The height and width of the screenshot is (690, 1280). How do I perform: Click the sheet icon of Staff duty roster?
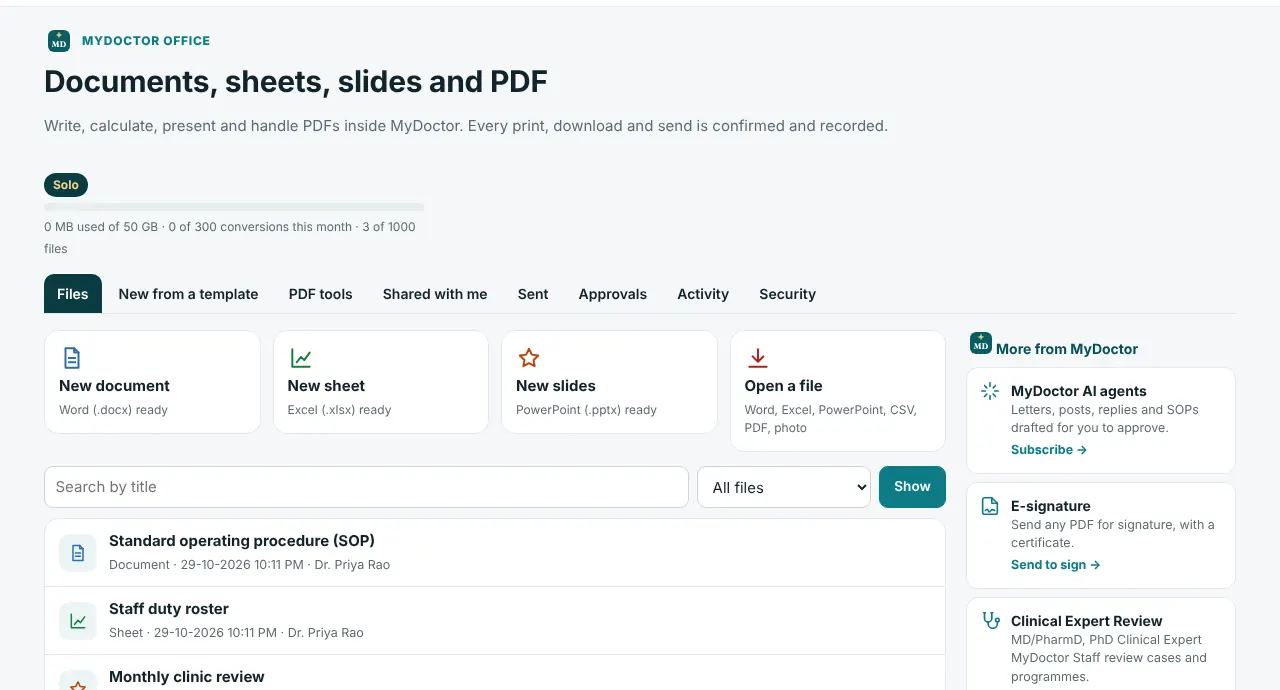(x=78, y=620)
